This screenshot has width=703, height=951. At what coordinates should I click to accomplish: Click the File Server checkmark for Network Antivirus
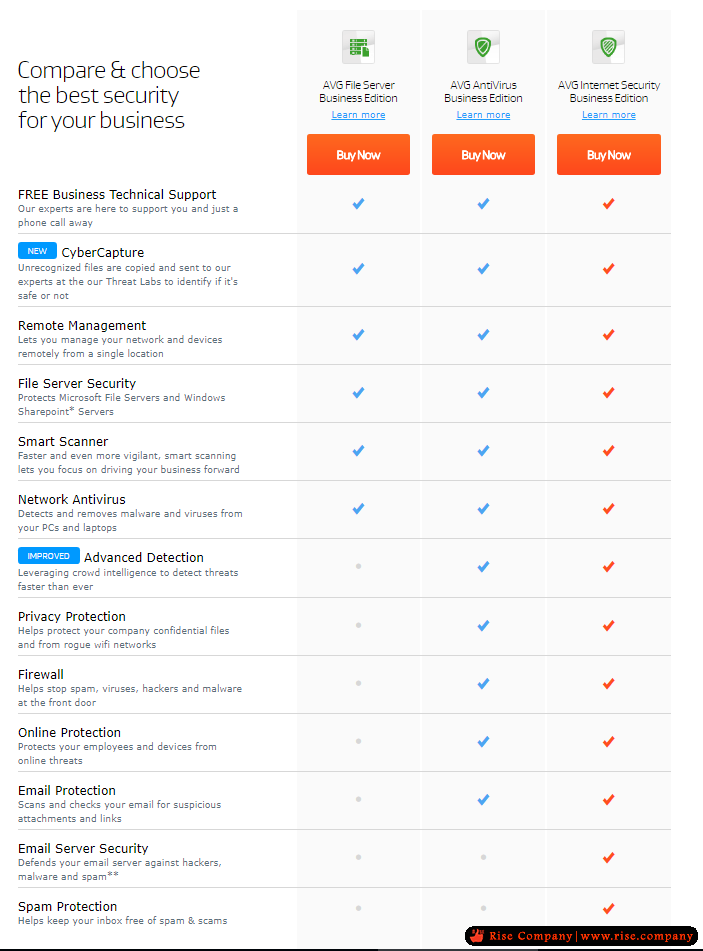pyautogui.click(x=358, y=508)
